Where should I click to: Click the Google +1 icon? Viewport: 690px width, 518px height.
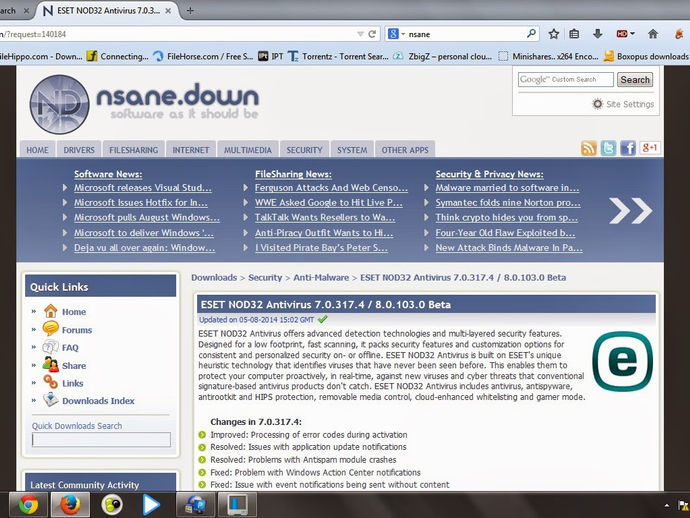pyautogui.click(x=649, y=148)
